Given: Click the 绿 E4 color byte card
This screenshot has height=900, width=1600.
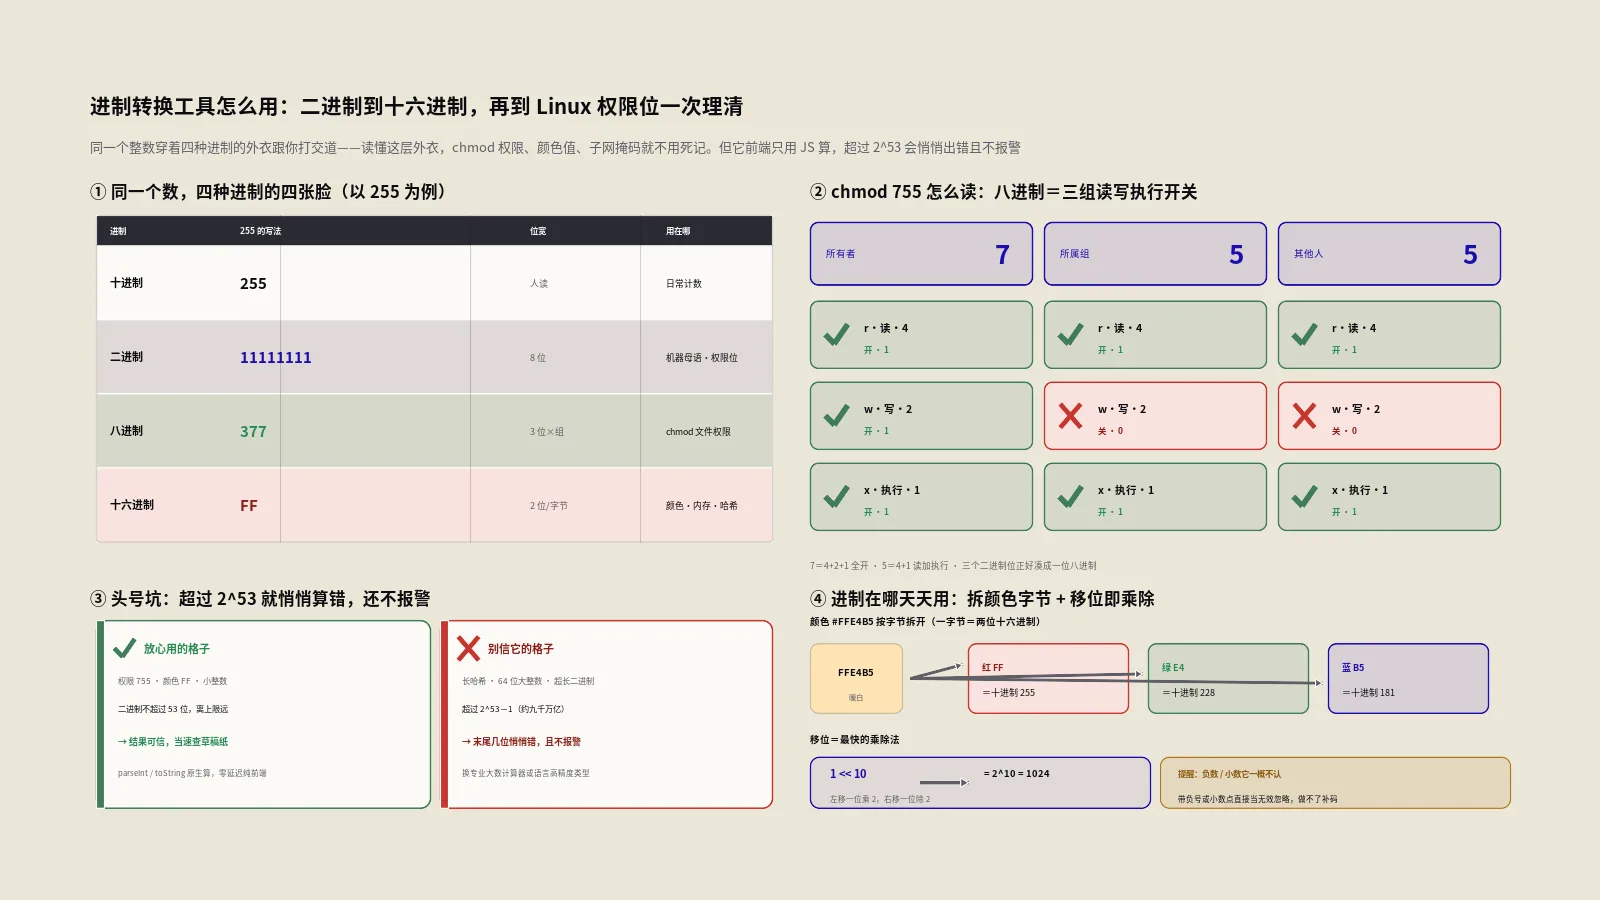Looking at the screenshot, I should point(1228,679).
